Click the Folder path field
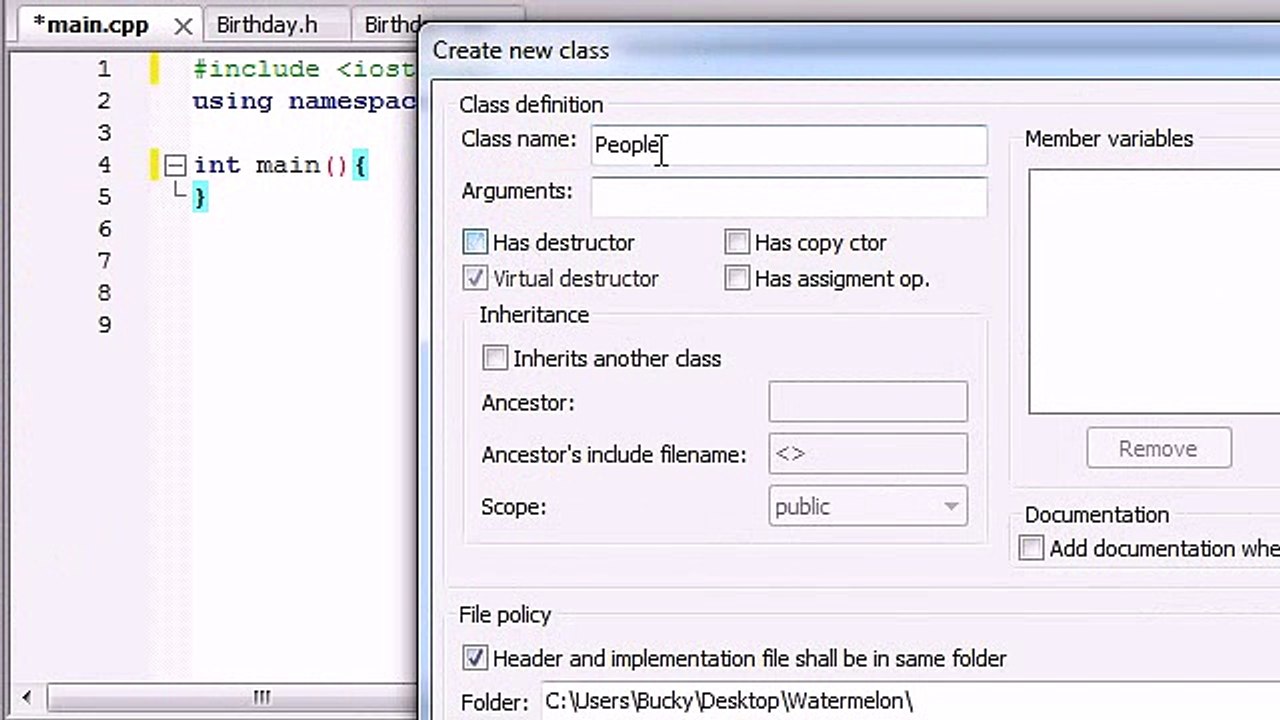Image resolution: width=1280 pixels, height=720 pixels. [x=910, y=701]
